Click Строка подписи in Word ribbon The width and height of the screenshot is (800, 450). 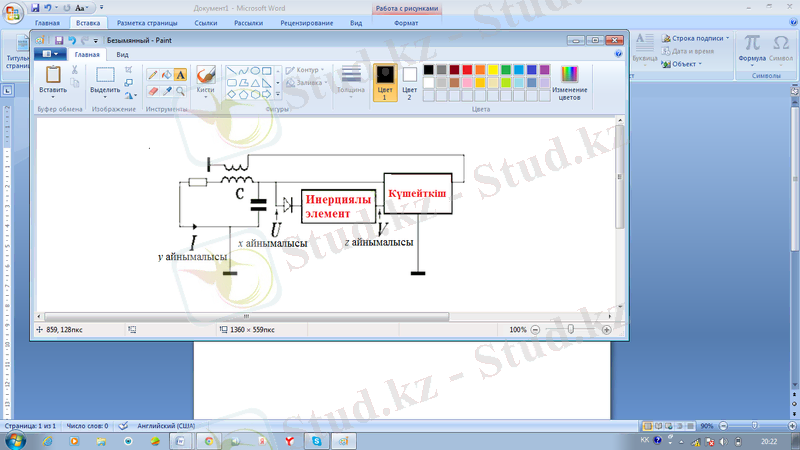pos(695,38)
